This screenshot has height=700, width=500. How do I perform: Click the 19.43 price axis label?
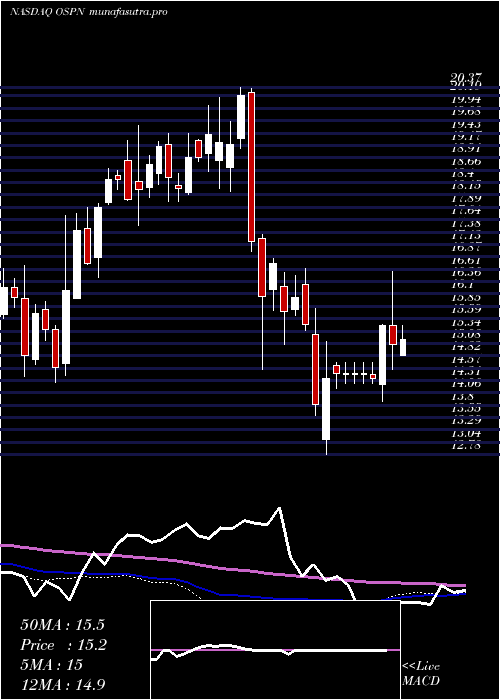pos(467,124)
